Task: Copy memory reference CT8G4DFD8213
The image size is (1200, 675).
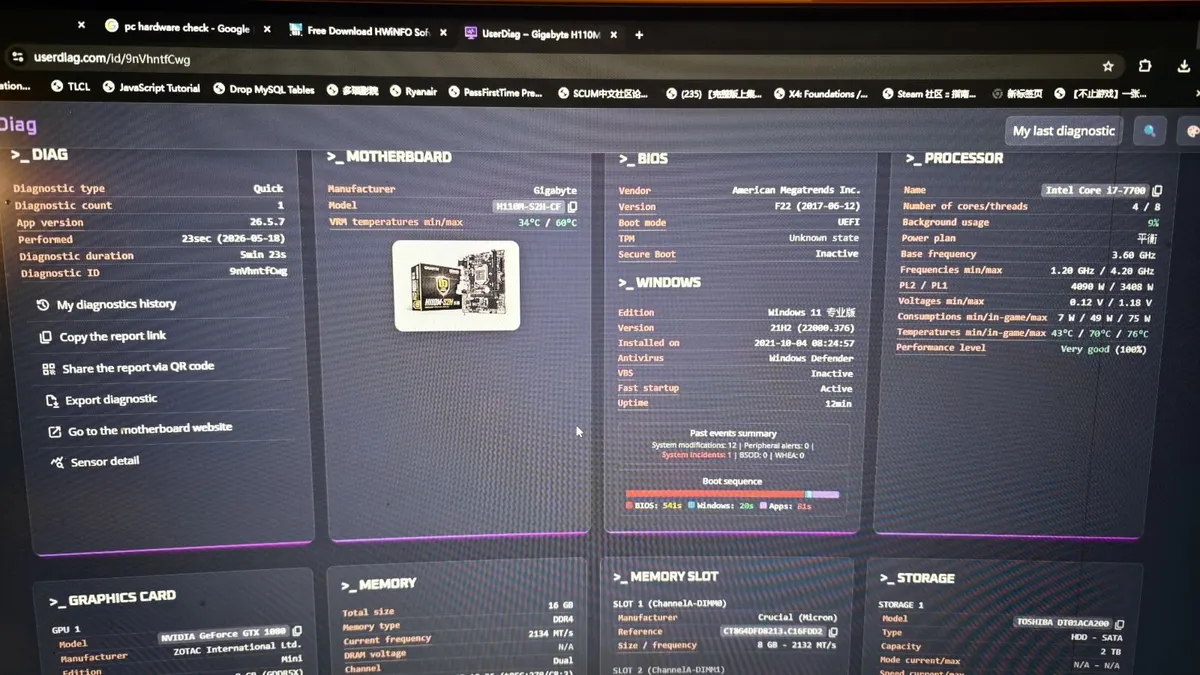Action: (833, 632)
